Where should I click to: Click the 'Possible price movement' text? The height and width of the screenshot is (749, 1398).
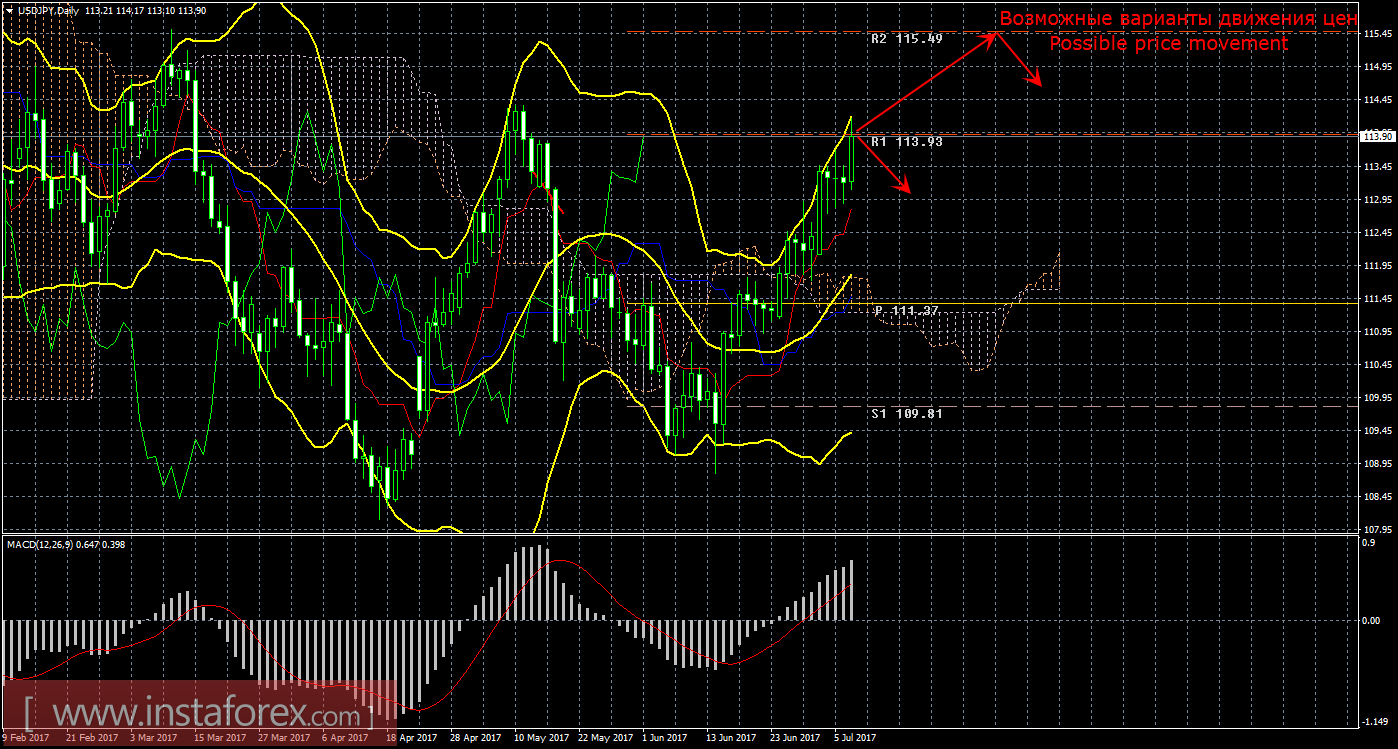pyautogui.click(x=1168, y=44)
